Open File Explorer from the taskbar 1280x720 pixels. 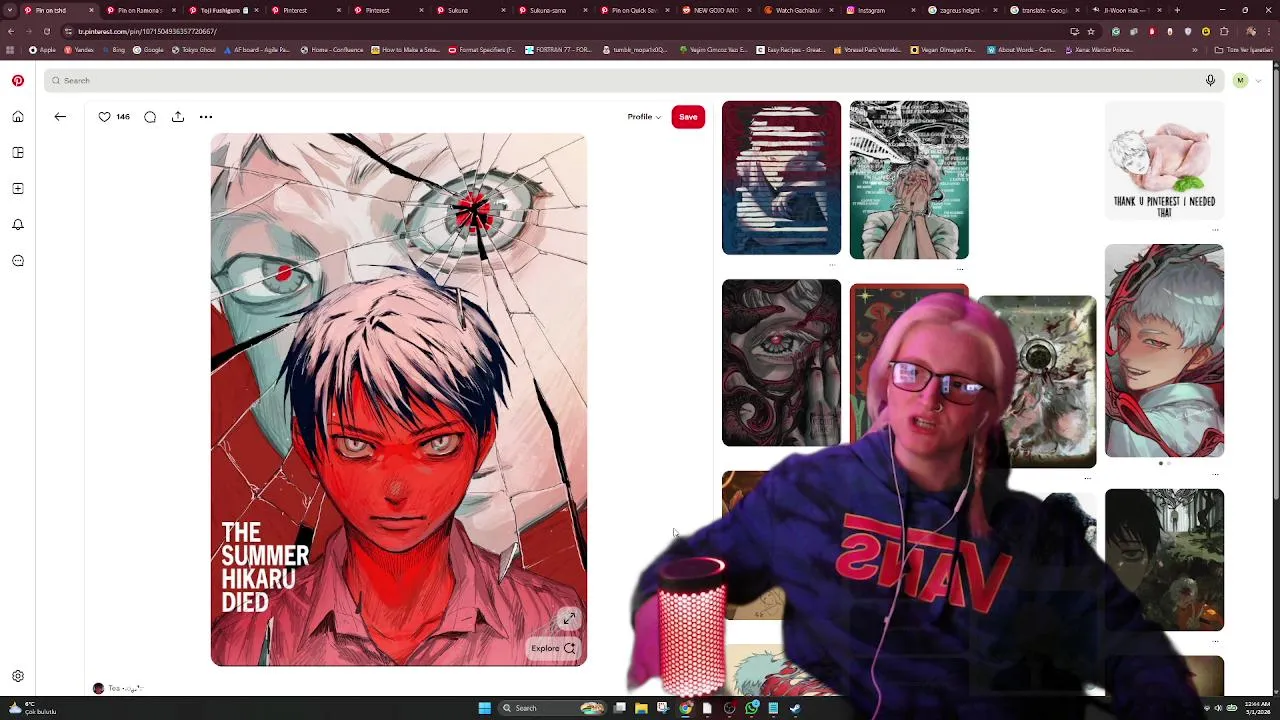click(641, 708)
